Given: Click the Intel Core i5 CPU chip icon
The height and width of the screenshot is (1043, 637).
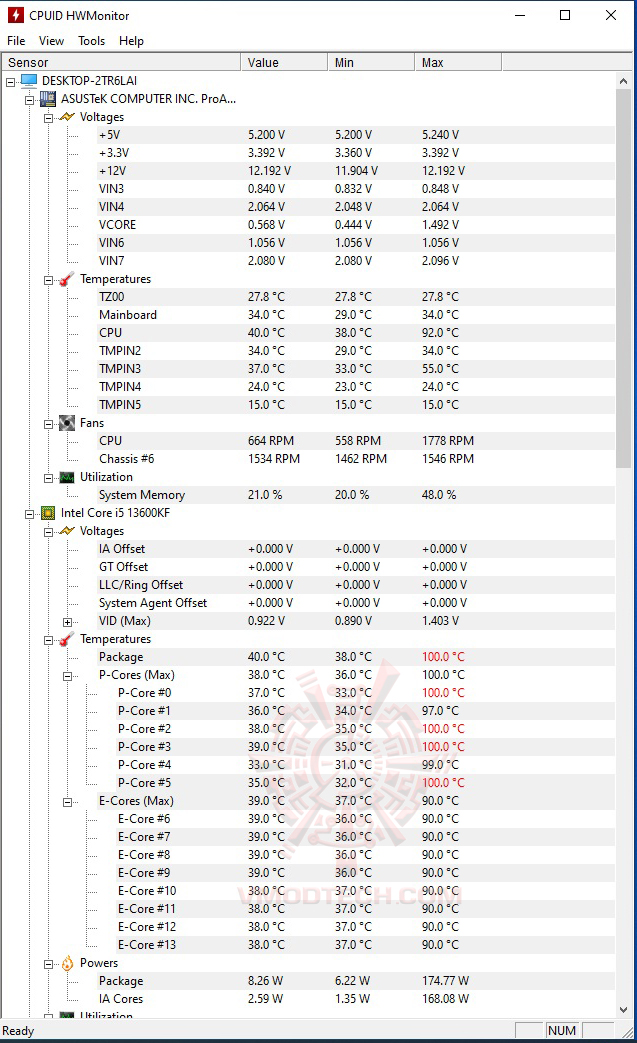Looking at the screenshot, I should coord(48,513).
